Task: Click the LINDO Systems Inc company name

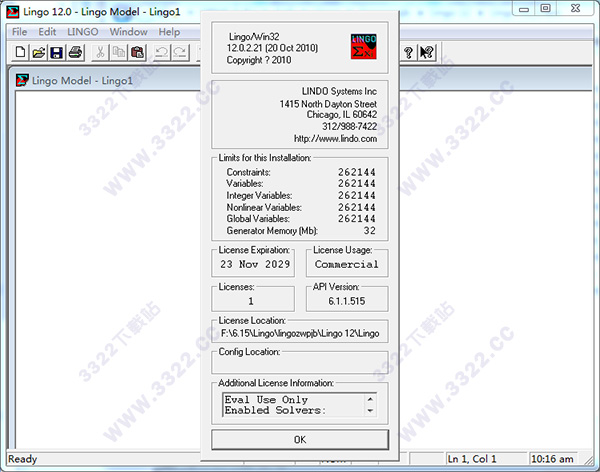Action: [x=339, y=91]
